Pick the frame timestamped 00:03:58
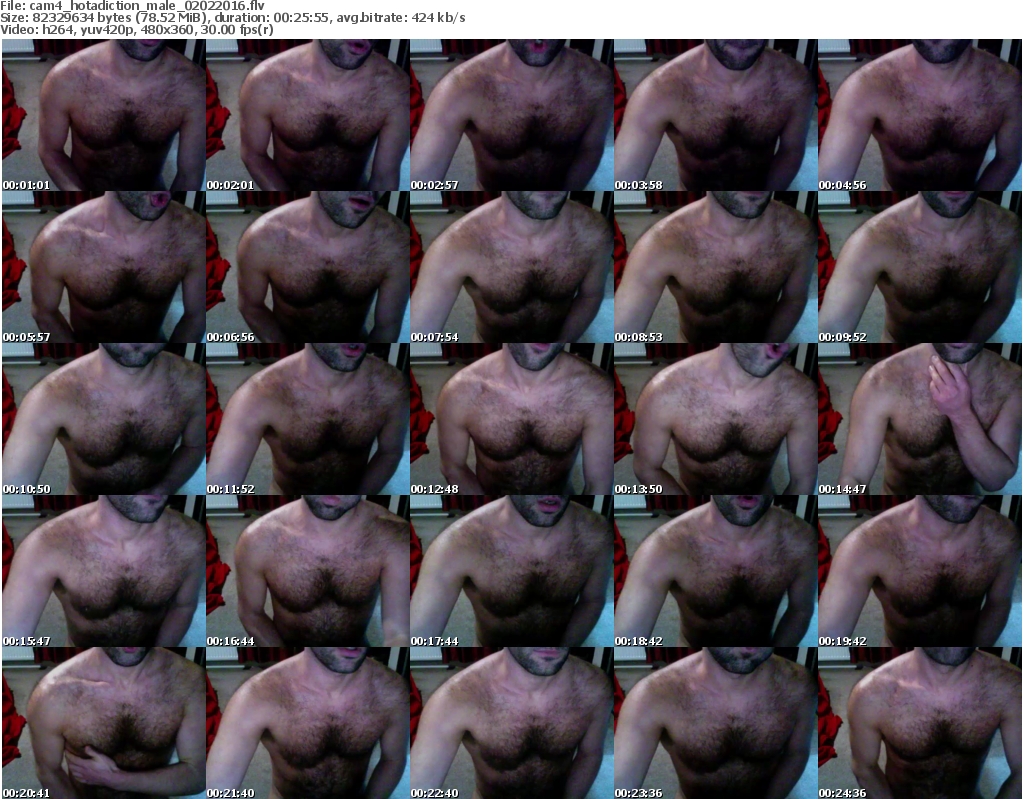 tap(716, 115)
